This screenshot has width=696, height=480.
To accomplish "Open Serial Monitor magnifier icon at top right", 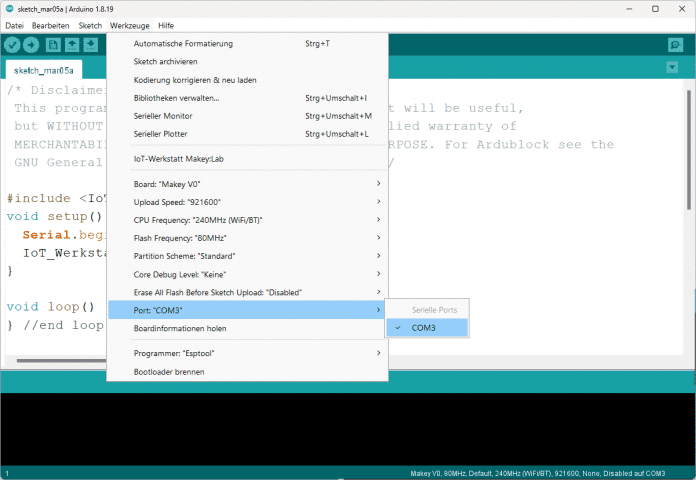I will pyautogui.click(x=675, y=45).
